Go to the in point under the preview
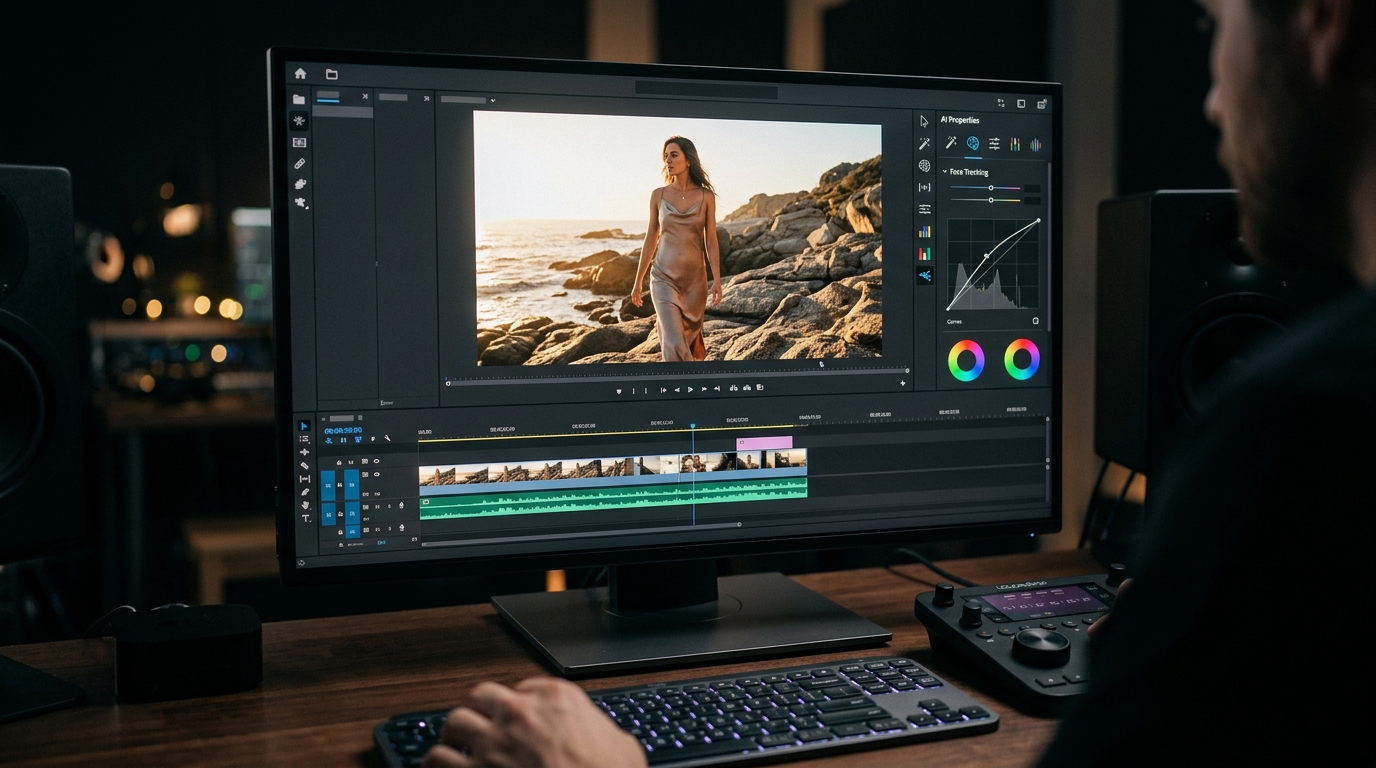Viewport: 1376px width, 768px height. point(663,390)
